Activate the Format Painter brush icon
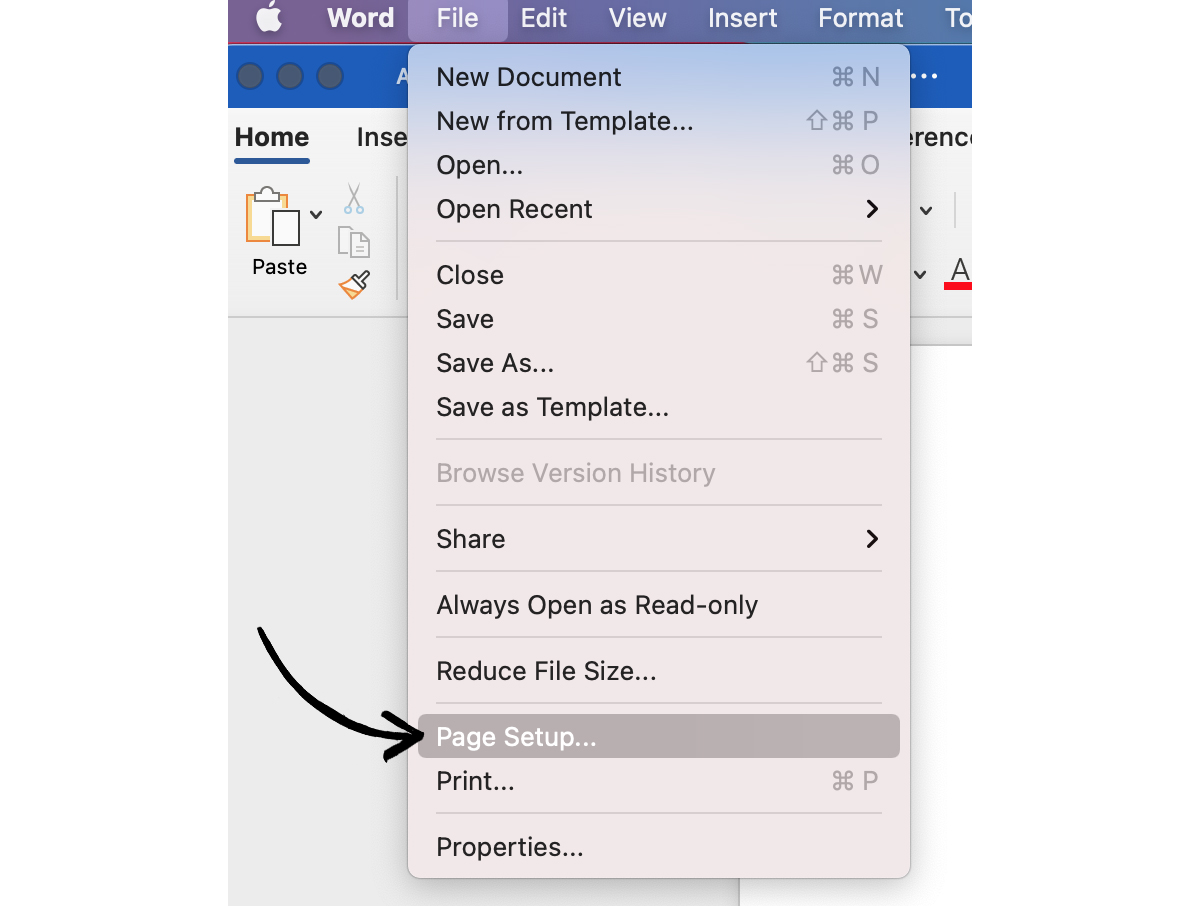The height and width of the screenshot is (906, 1200). pyautogui.click(x=353, y=285)
